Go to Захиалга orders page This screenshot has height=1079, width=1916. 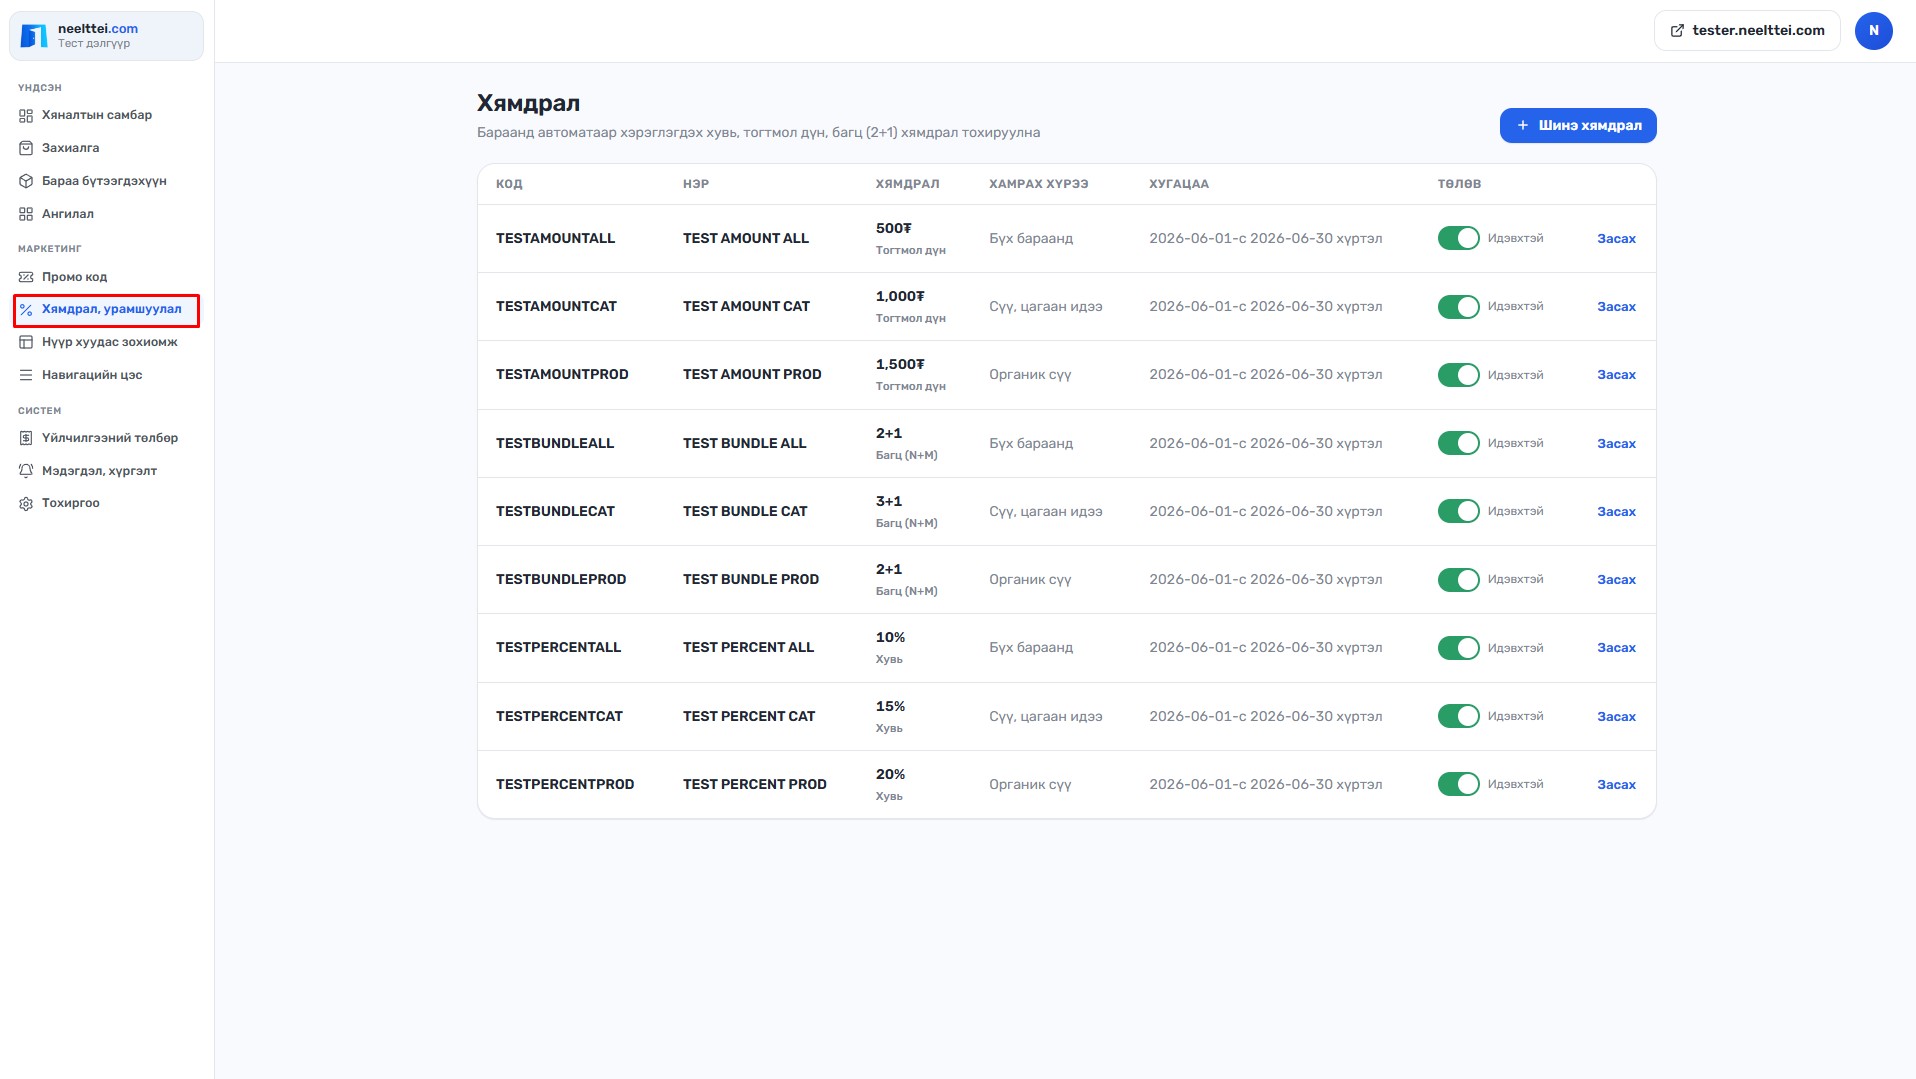pyautogui.click(x=106, y=148)
